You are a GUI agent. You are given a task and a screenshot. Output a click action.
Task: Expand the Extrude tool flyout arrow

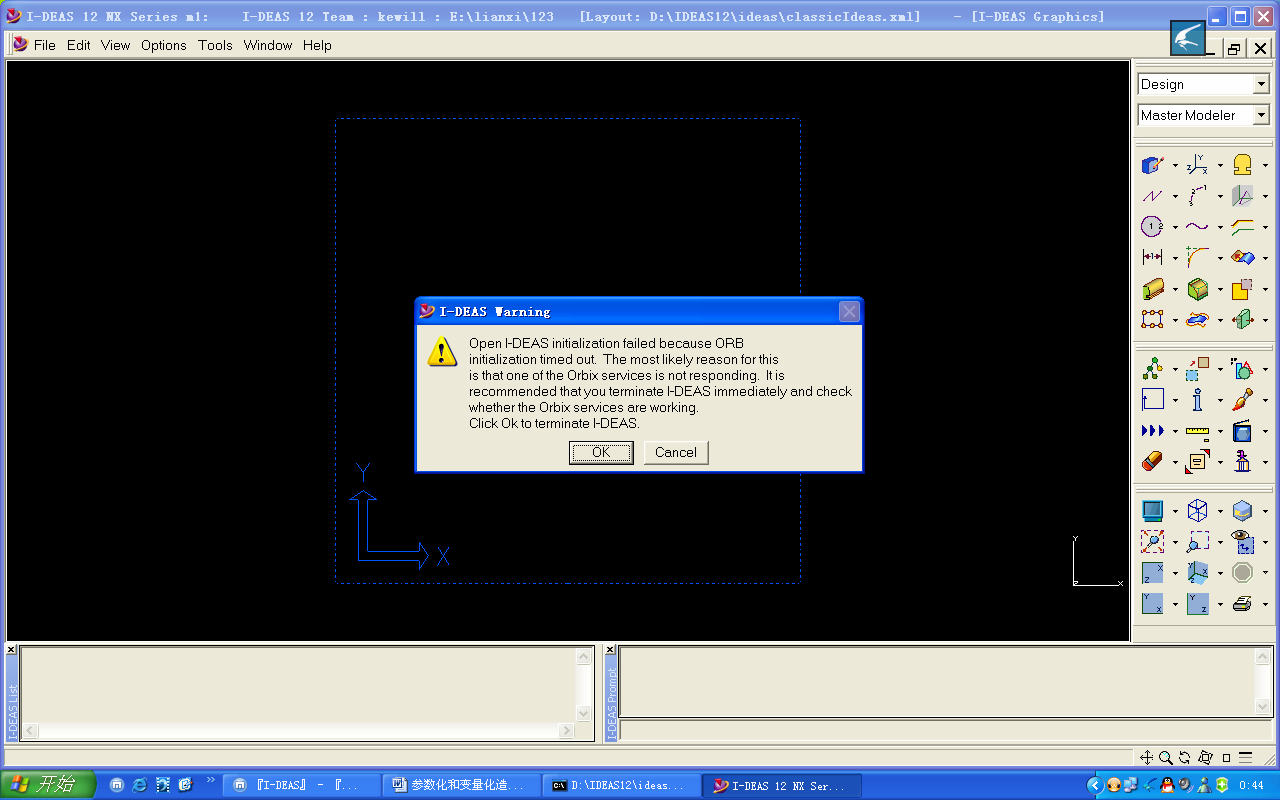(x=1175, y=291)
